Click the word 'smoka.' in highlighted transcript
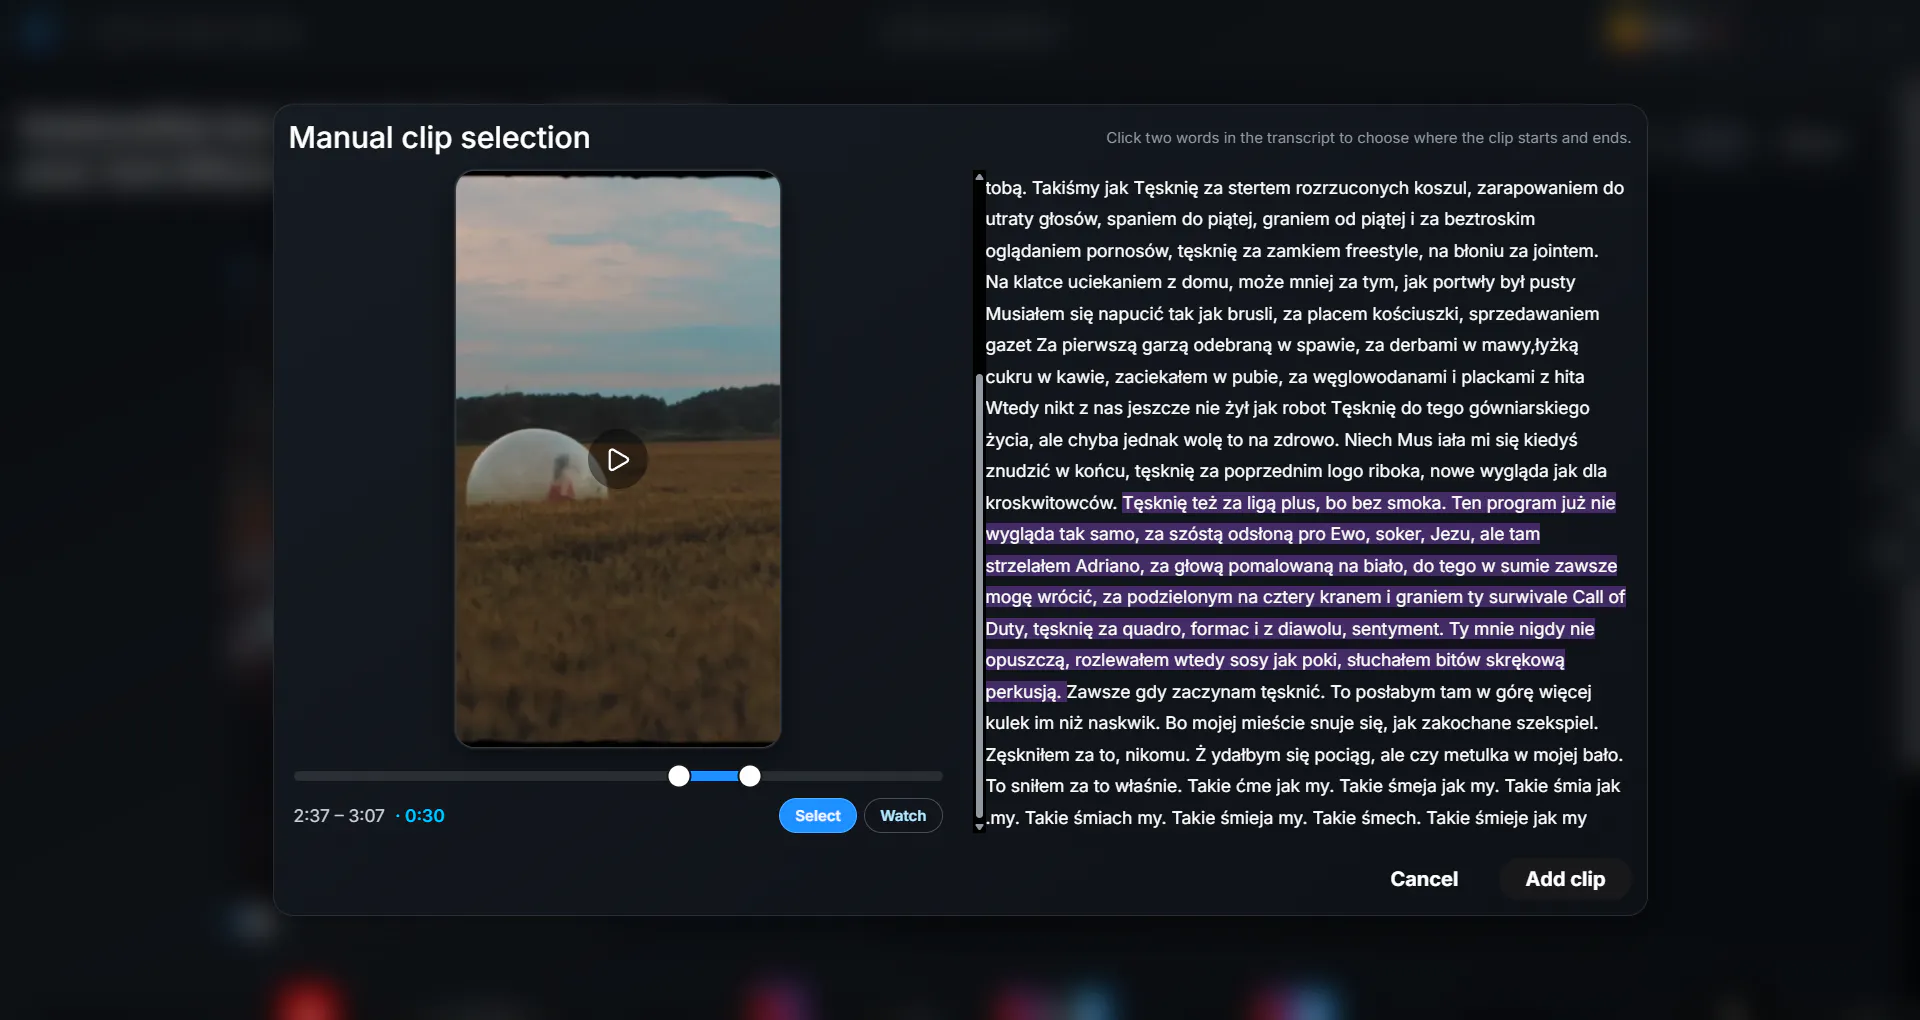Screen dimensions: 1920x1020 coord(1417,503)
